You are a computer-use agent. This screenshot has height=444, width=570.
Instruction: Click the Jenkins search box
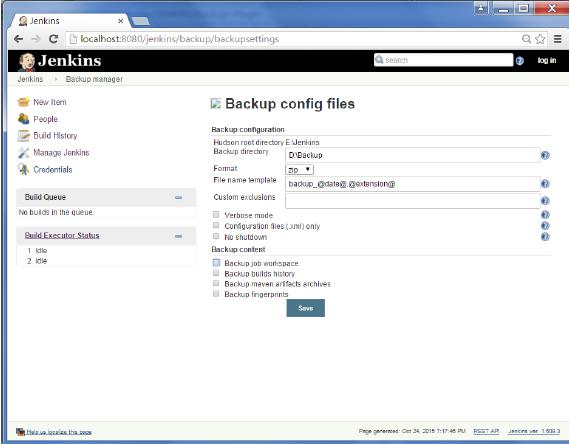[443, 60]
